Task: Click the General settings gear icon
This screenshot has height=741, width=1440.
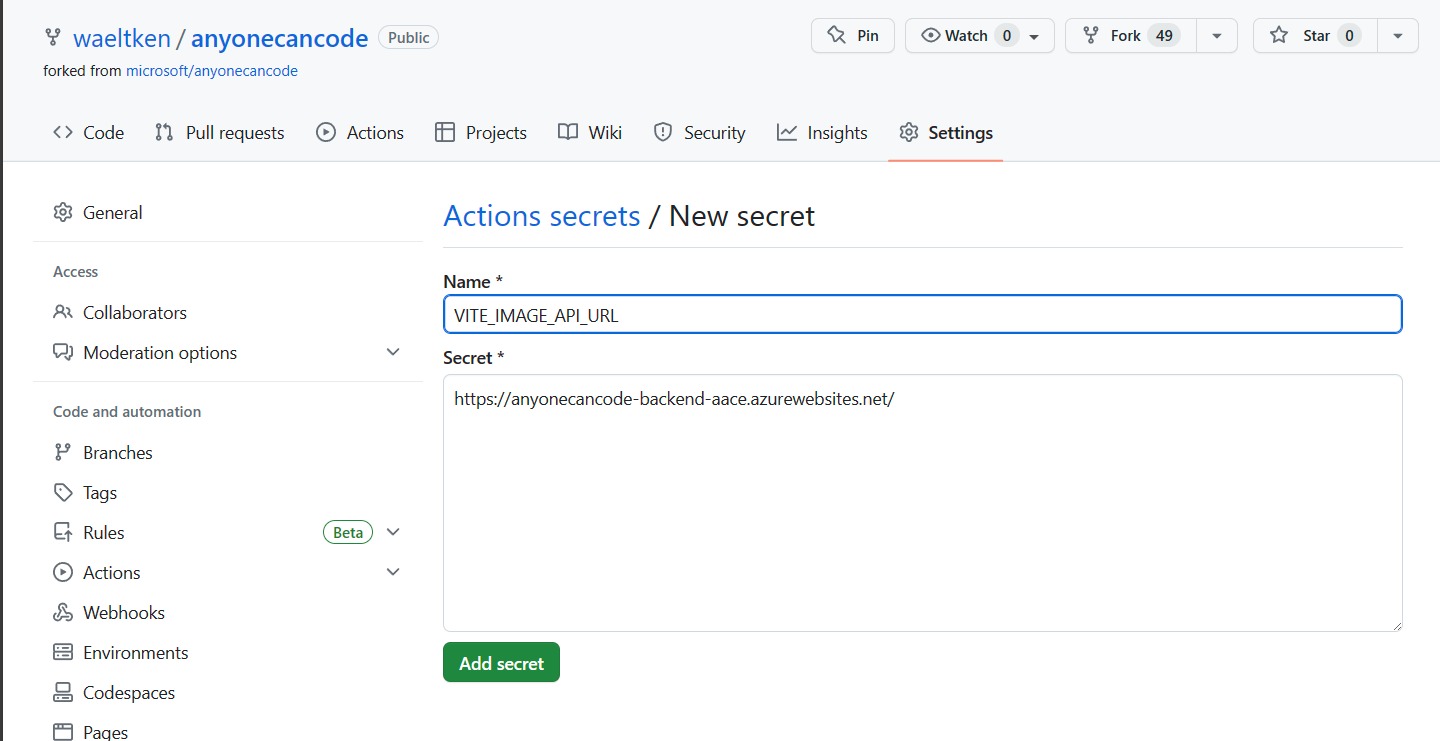Action: (62, 212)
